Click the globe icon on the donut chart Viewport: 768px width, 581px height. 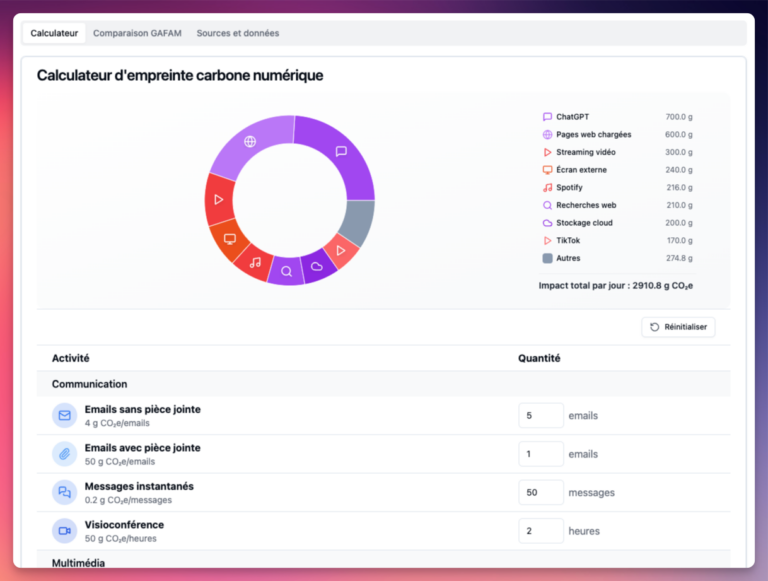(250, 142)
